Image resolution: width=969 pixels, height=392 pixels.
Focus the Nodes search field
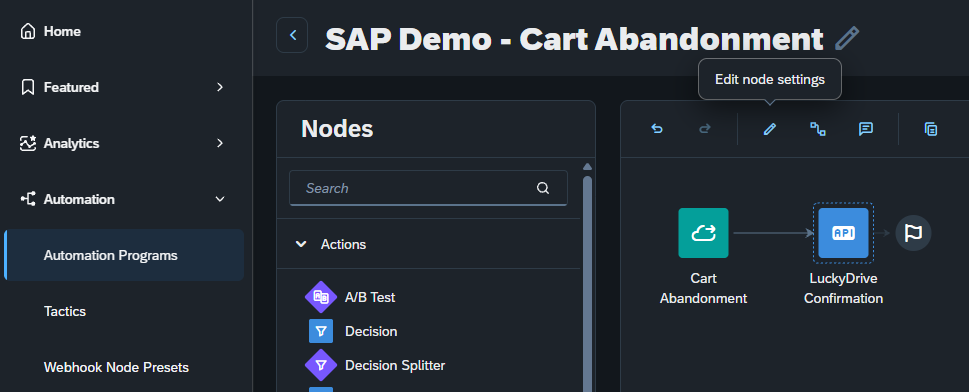tap(428, 188)
